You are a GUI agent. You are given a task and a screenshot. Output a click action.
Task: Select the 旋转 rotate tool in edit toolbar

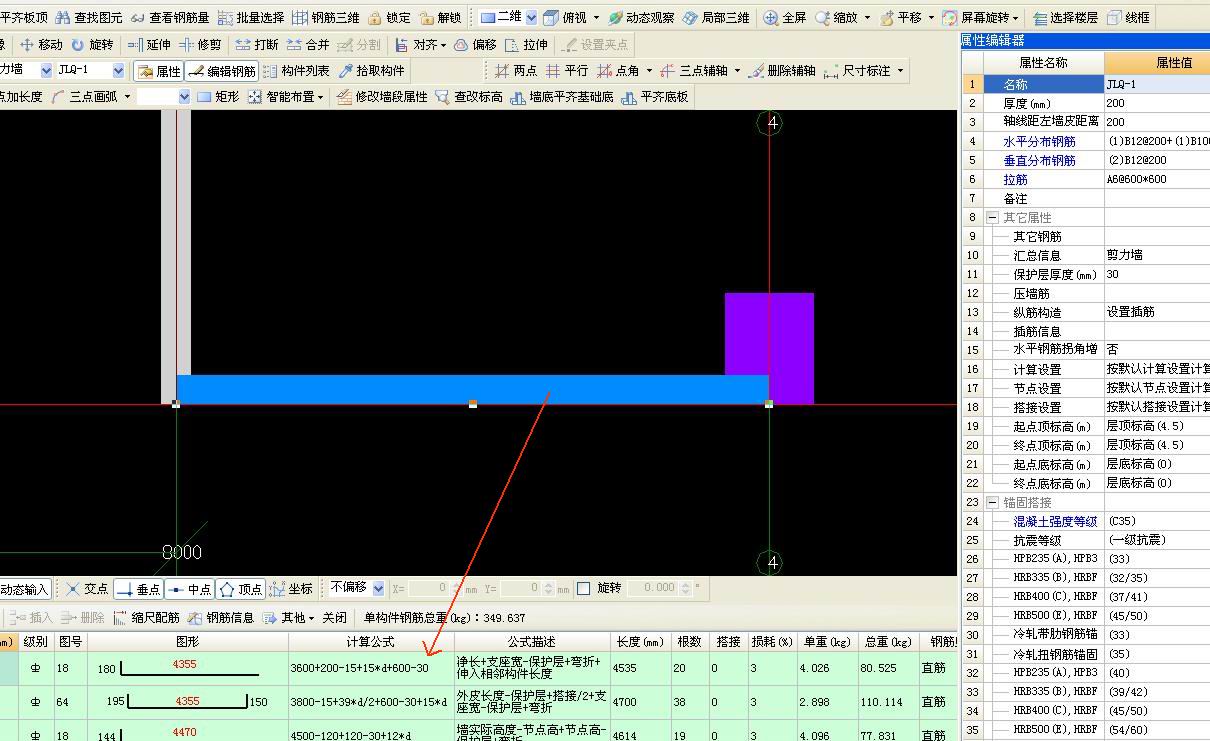coord(92,45)
